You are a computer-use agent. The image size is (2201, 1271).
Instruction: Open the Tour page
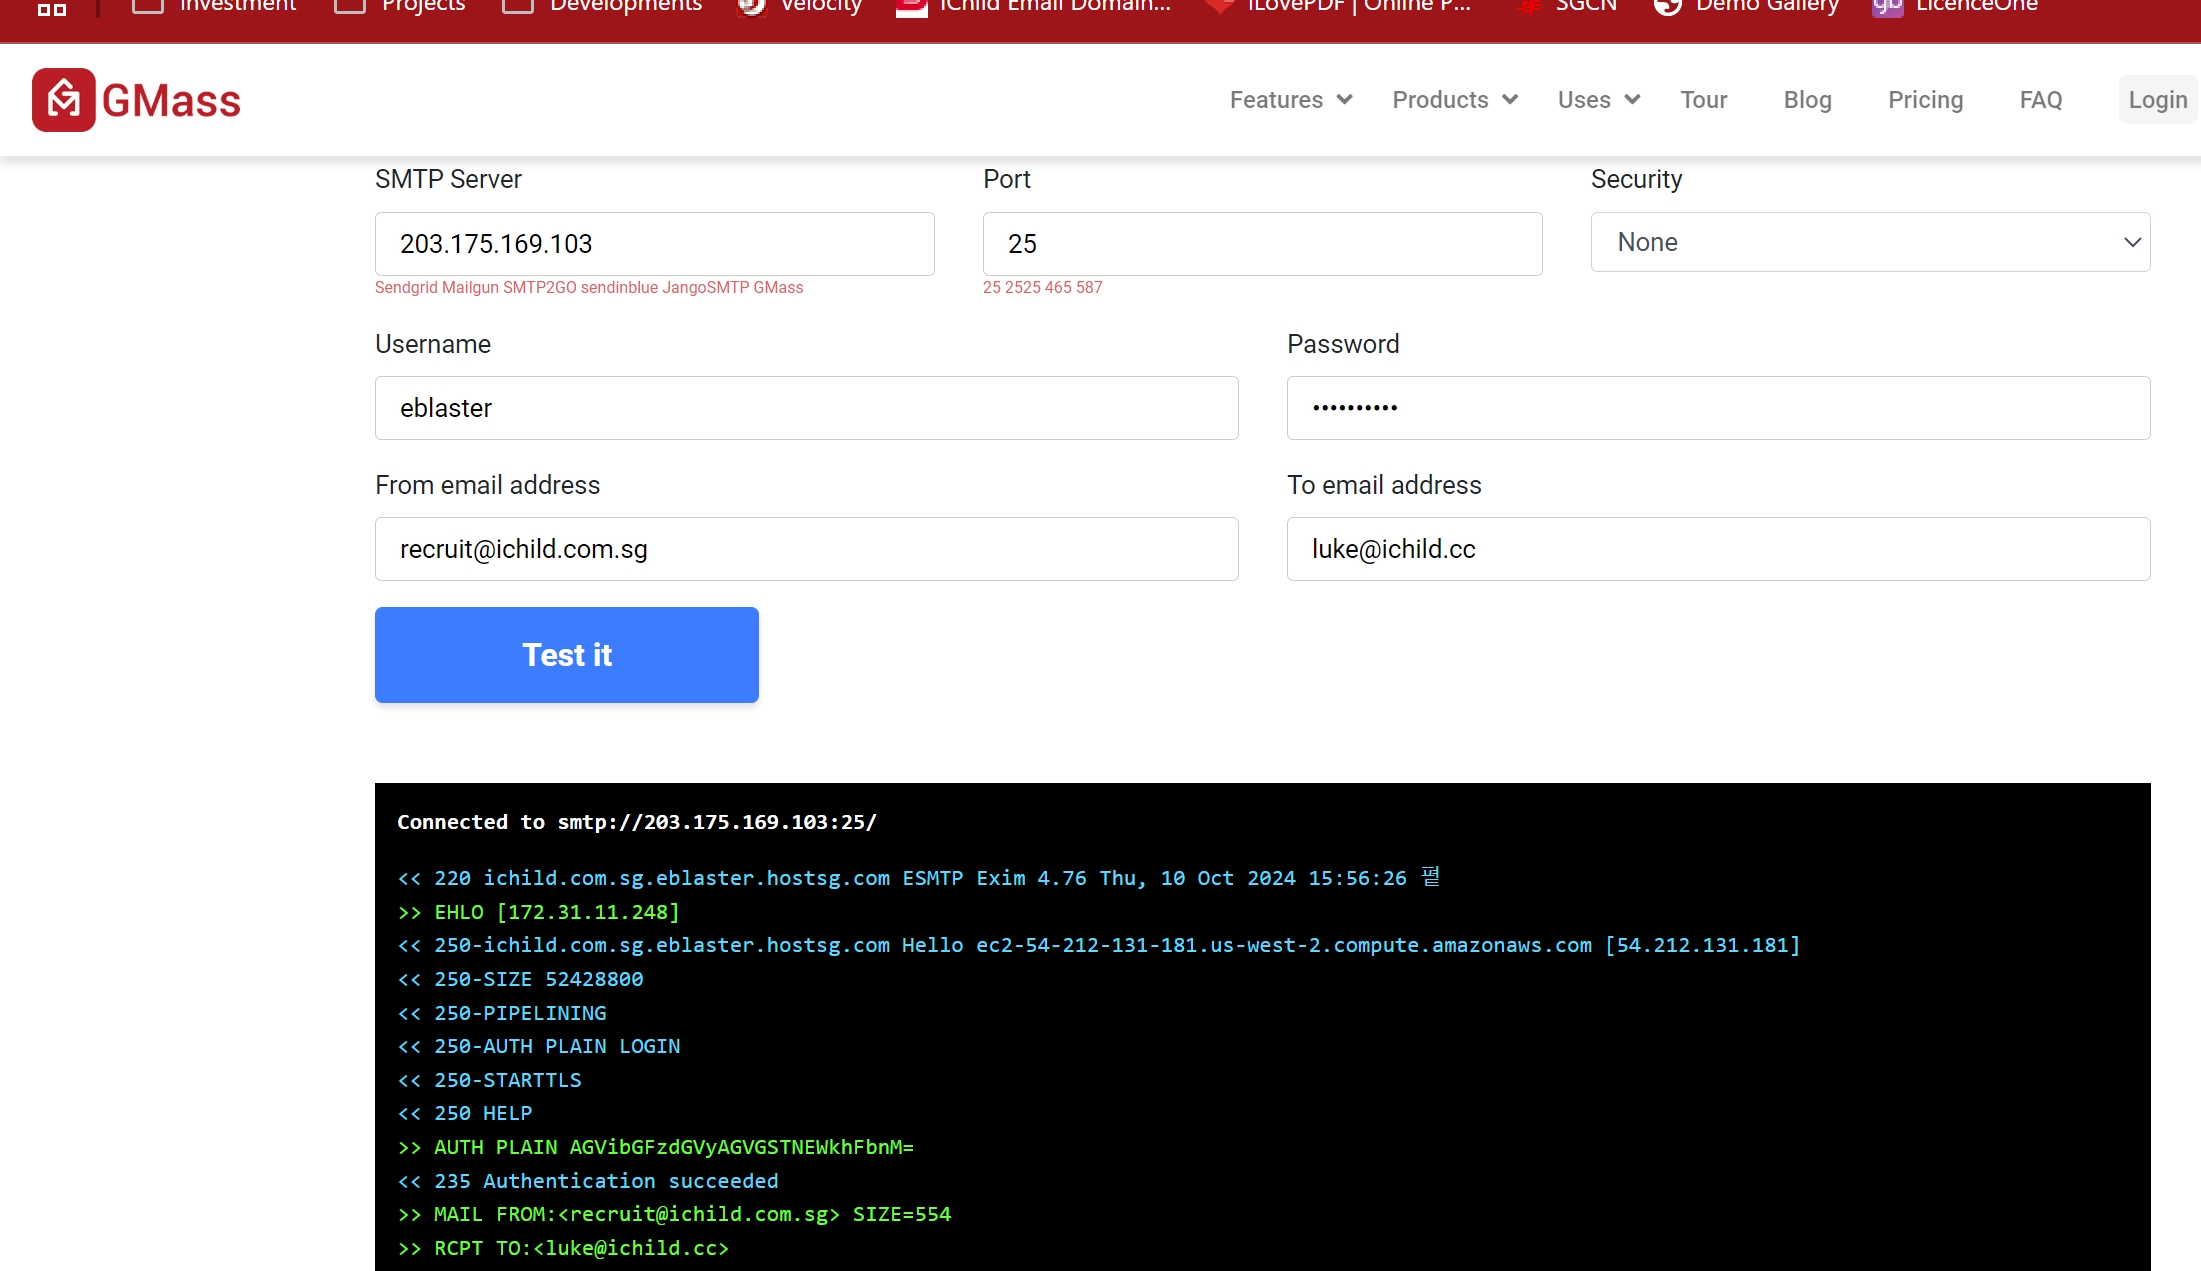coord(1704,100)
